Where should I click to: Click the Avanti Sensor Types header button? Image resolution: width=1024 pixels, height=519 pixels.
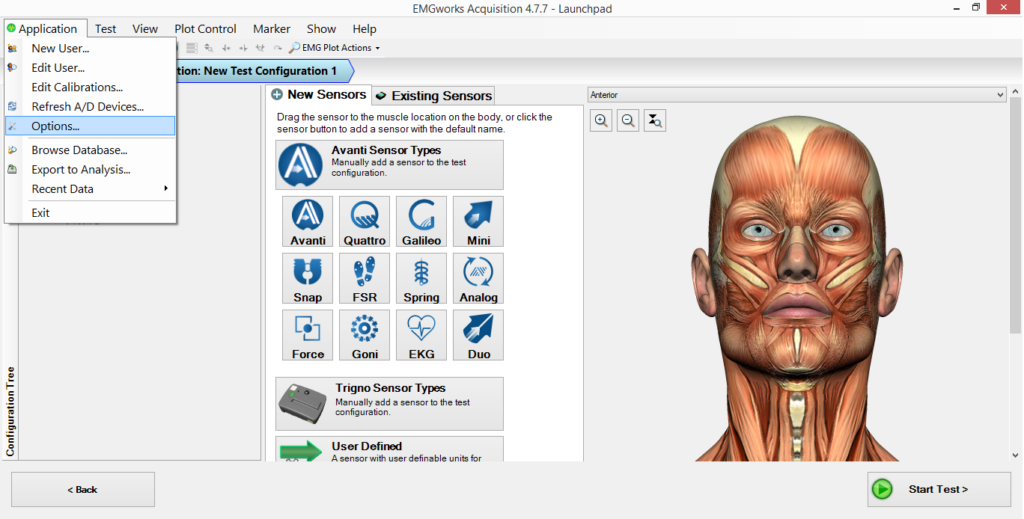tap(389, 165)
